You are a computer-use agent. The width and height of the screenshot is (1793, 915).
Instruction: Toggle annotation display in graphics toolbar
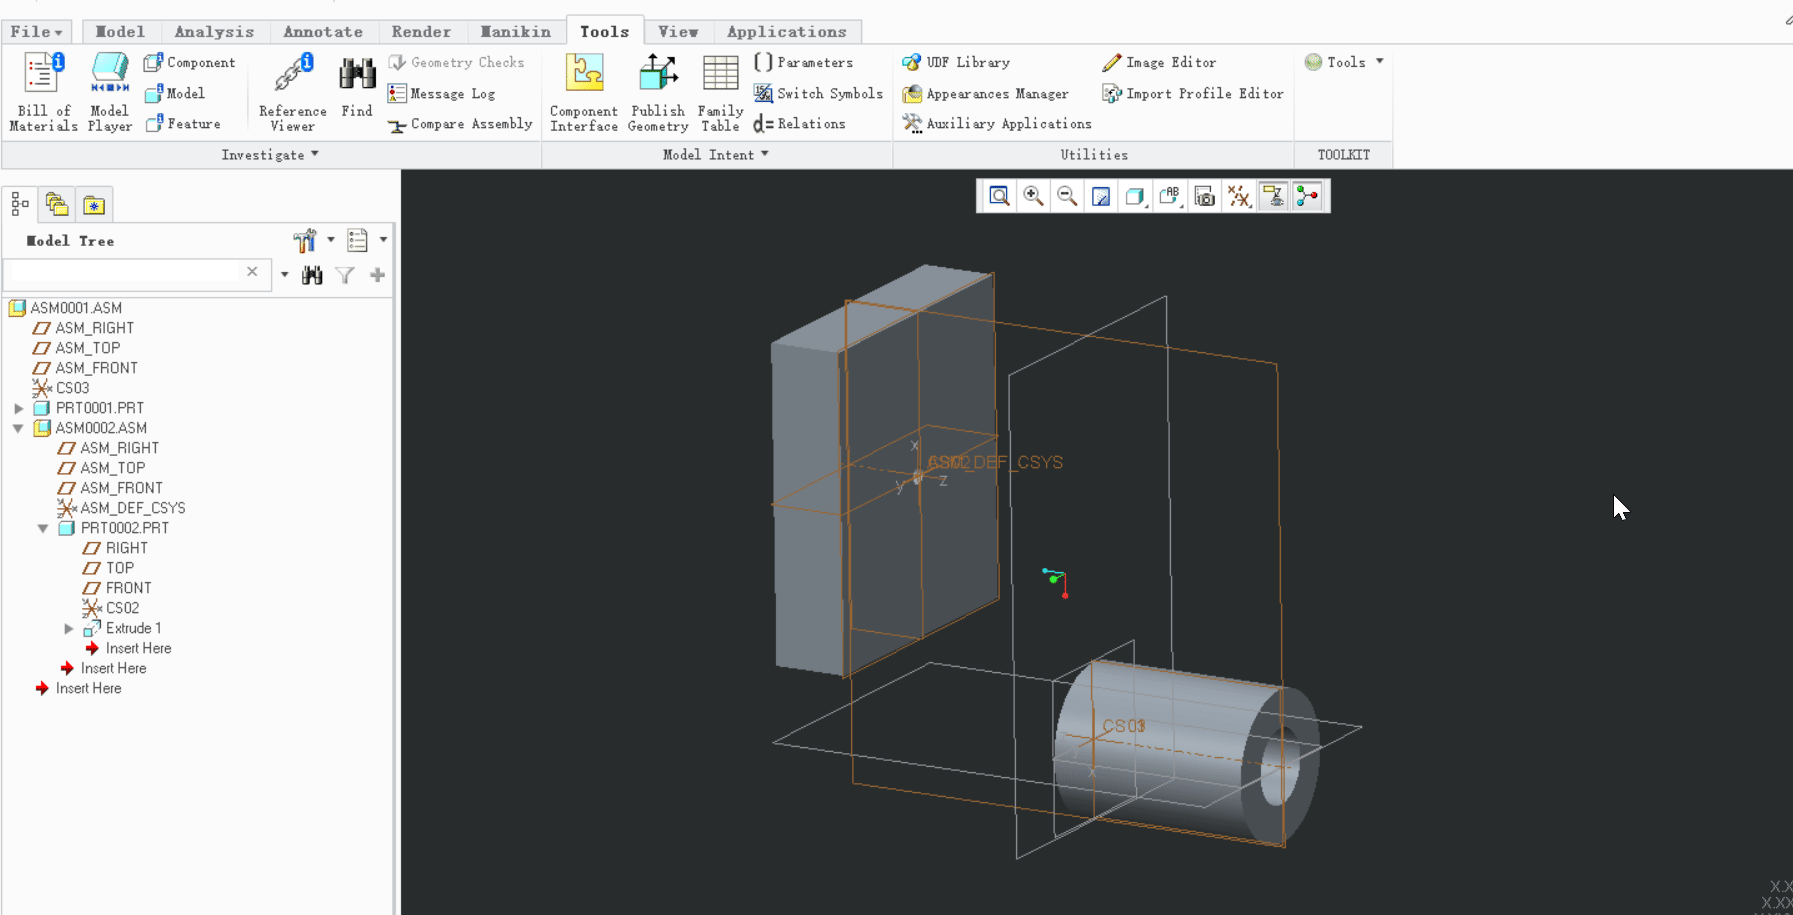pyautogui.click(x=1273, y=196)
